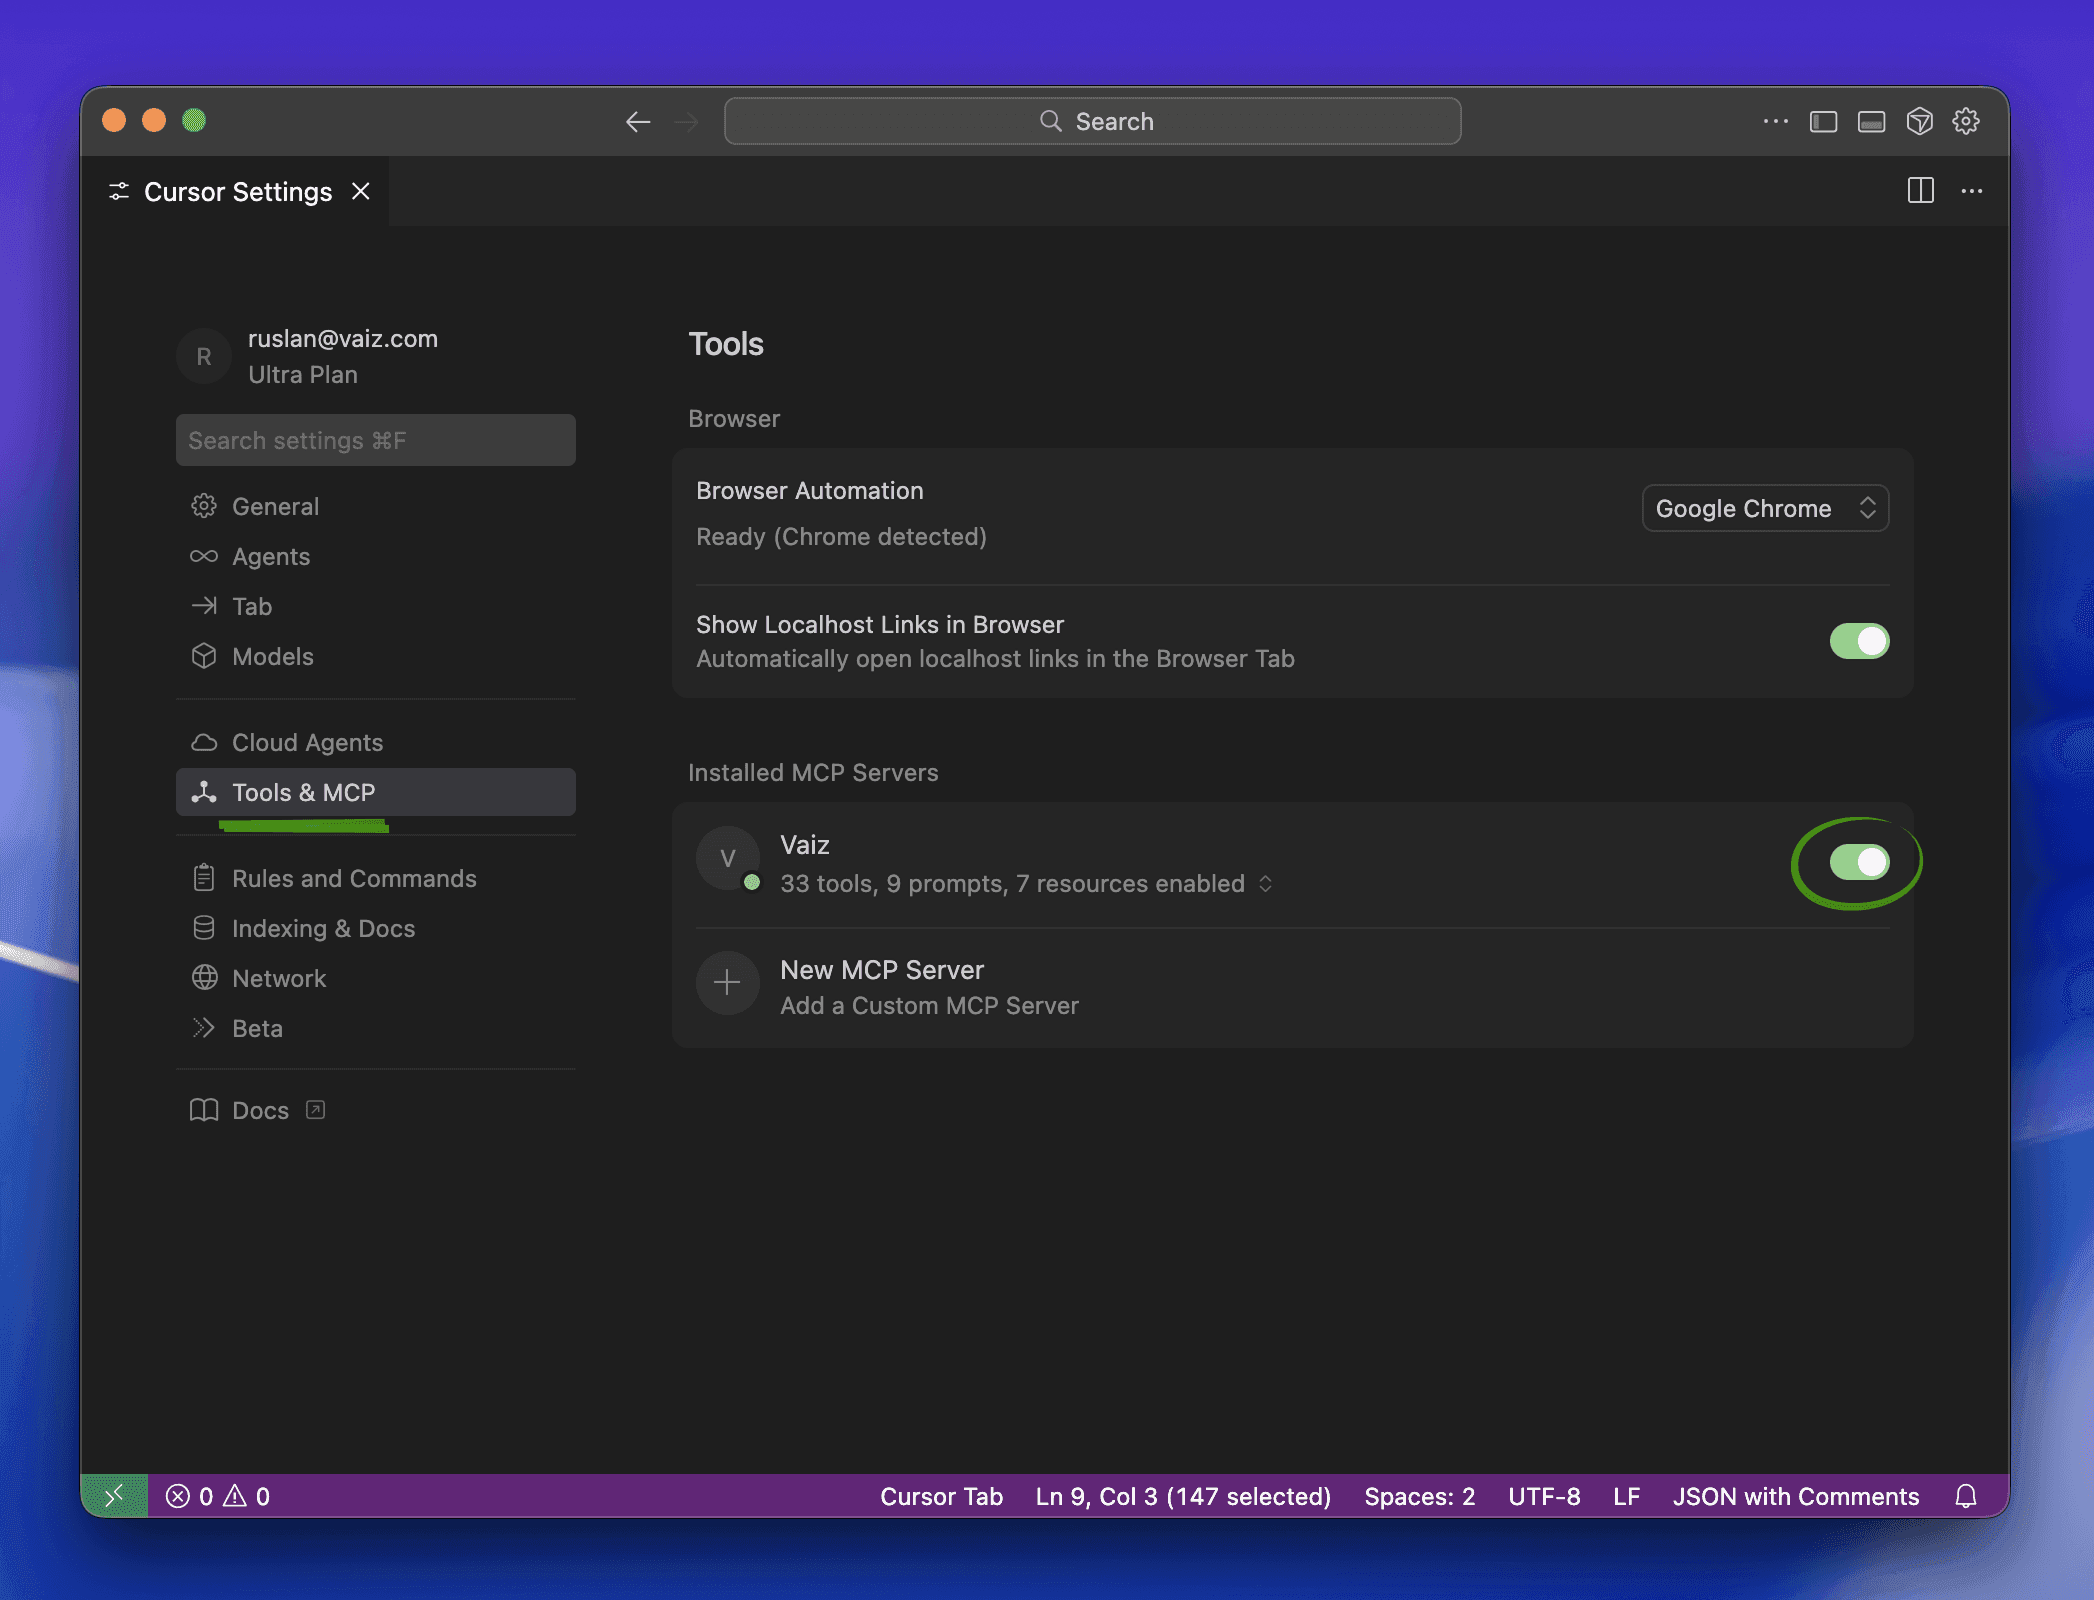Screen dimensions: 2094x1600
Task: Expand Vaiz tools and prompts list
Action: [x=1265, y=884]
